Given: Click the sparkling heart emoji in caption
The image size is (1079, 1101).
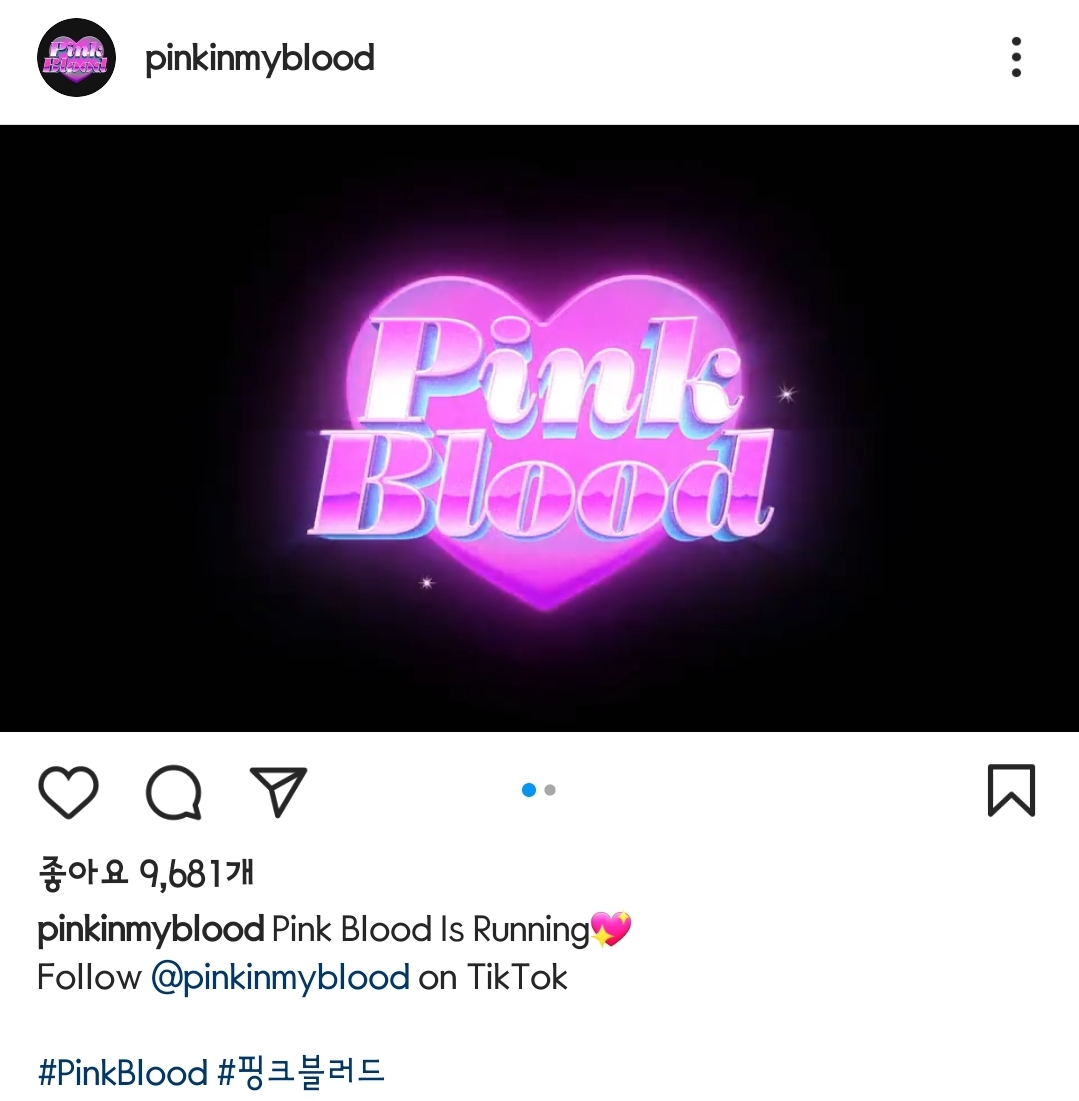Looking at the screenshot, I should (611, 930).
